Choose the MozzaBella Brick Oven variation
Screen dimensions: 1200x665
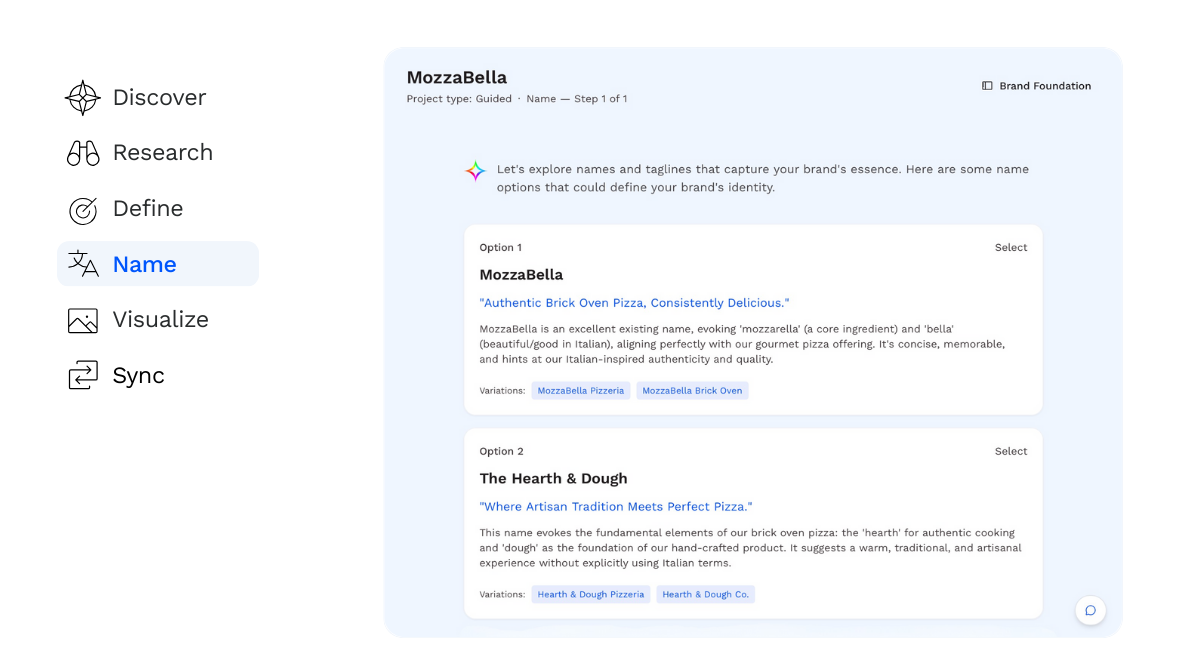coord(692,391)
